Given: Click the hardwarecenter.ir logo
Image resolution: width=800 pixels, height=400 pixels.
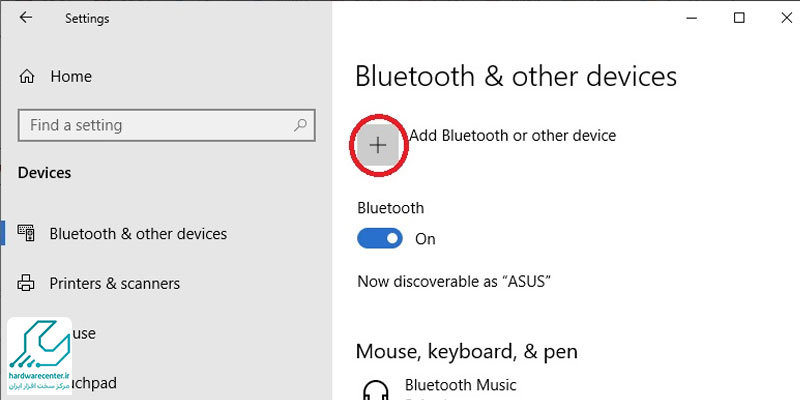Looking at the screenshot, I should [39, 356].
